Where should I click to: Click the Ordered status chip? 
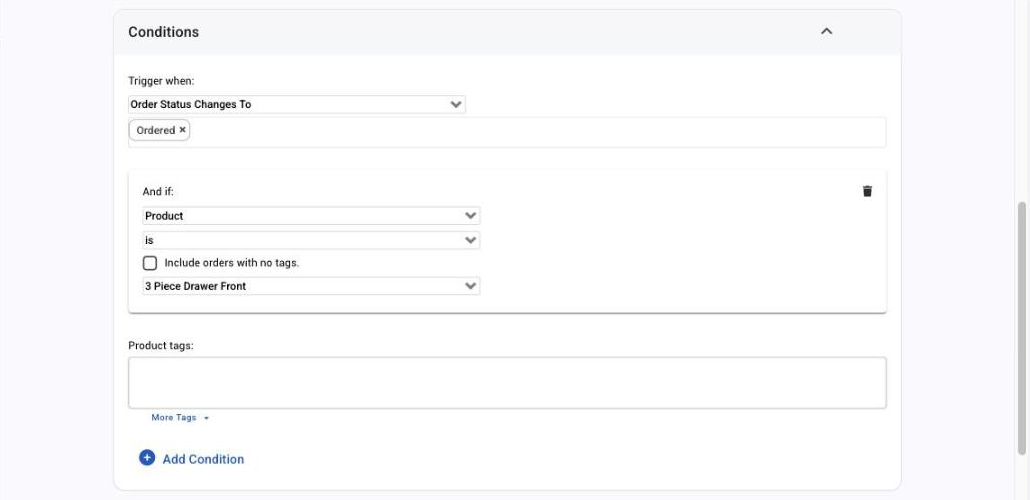159,130
